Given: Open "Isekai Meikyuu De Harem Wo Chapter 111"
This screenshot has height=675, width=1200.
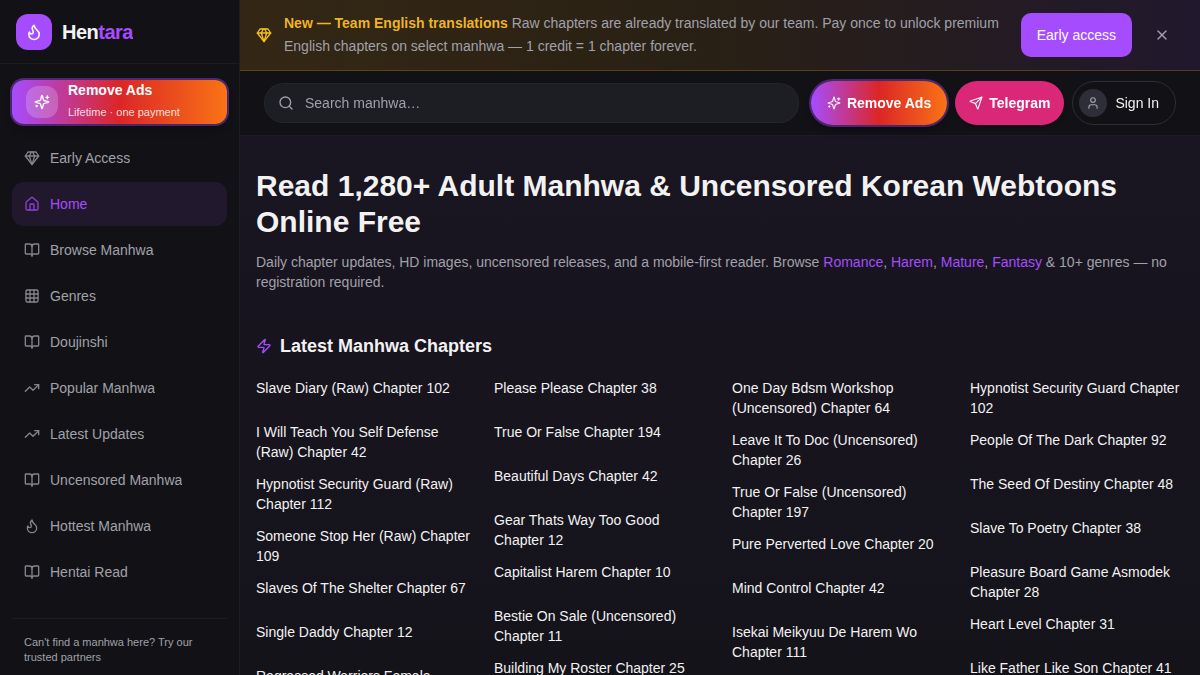Looking at the screenshot, I should [x=824, y=642].
